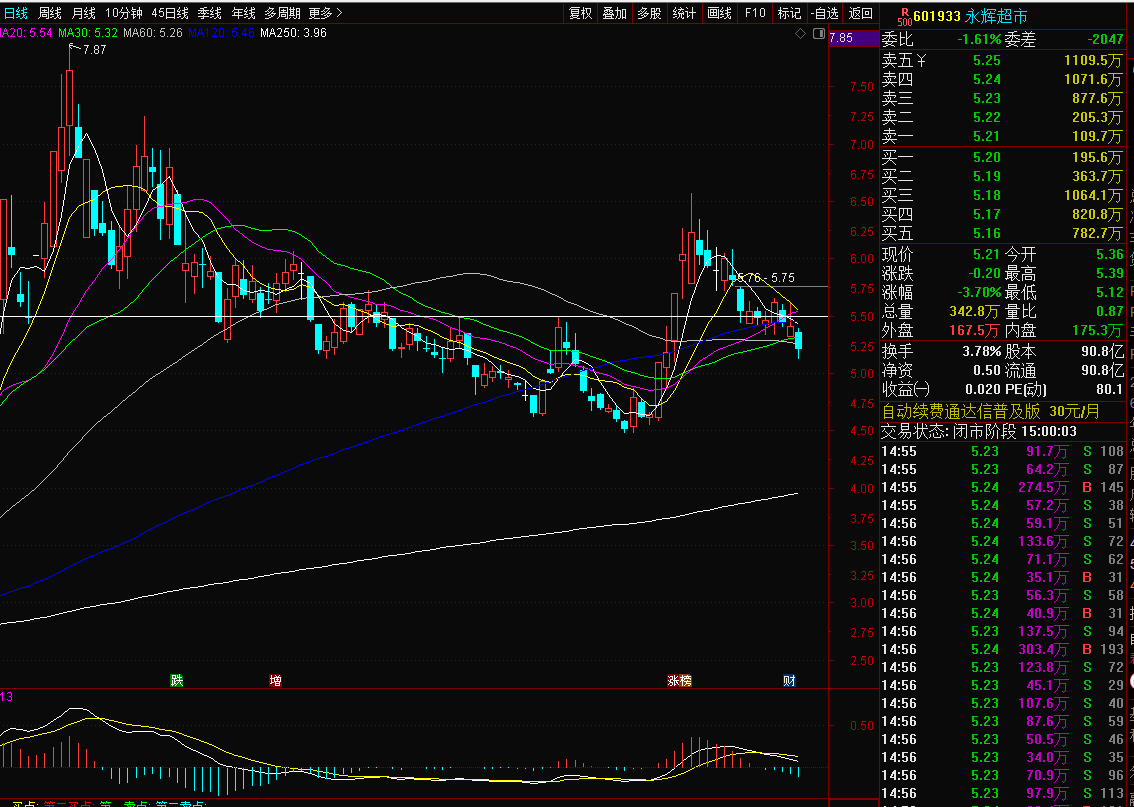Click the 标记 mark button
Viewport: 1134px width, 807px height.
[x=789, y=13]
